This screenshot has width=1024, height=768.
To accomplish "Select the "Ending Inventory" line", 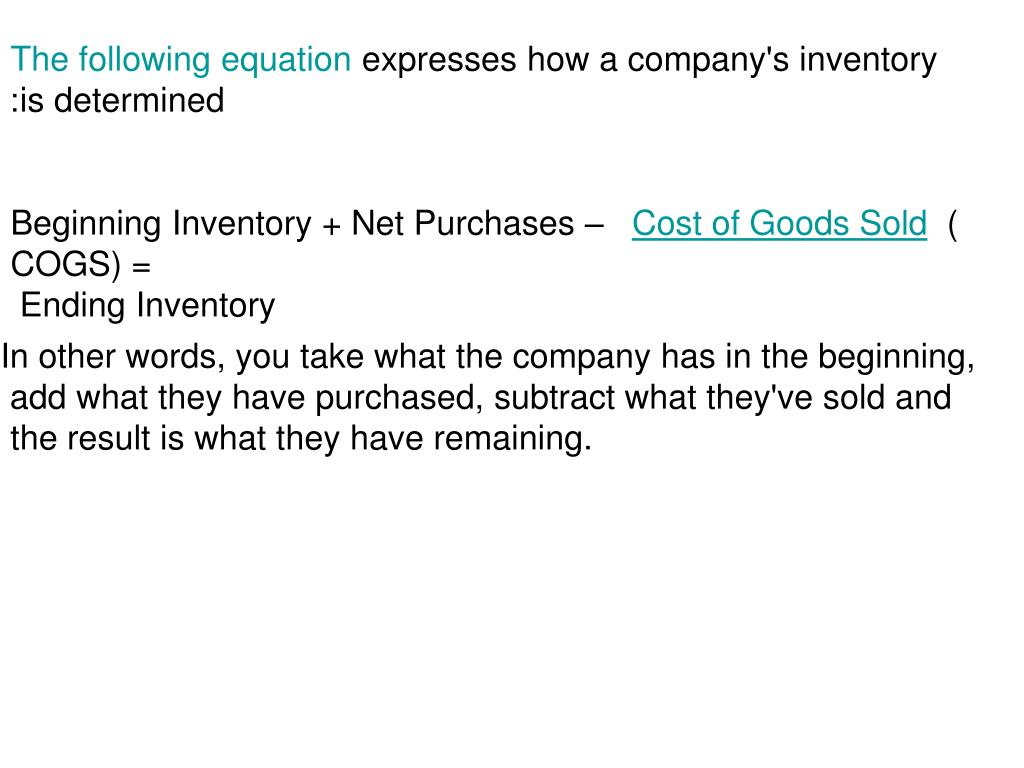I will (x=148, y=306).
